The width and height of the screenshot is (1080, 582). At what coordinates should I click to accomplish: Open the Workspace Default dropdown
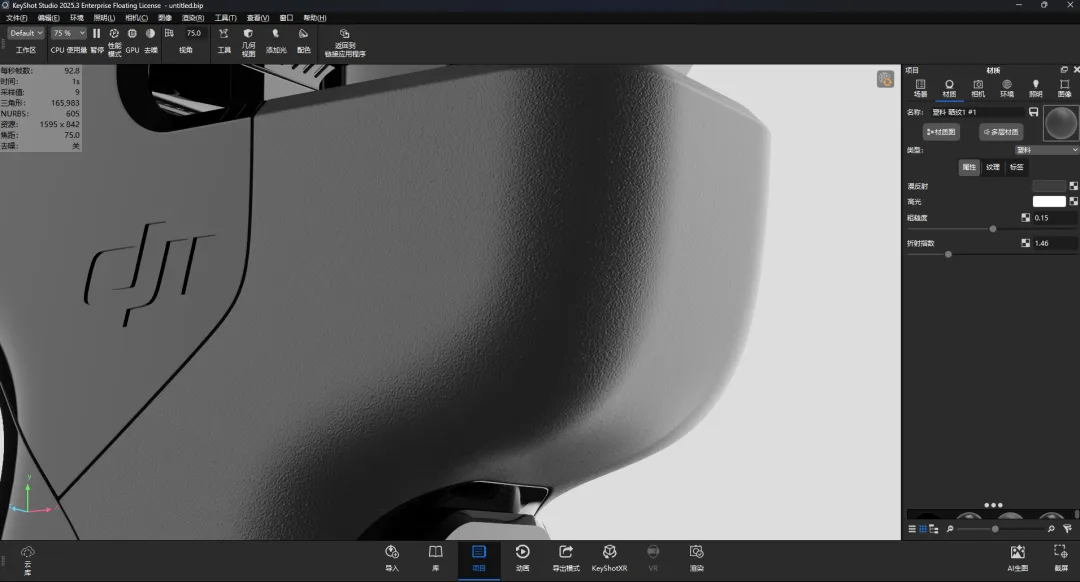click(26, 33)
